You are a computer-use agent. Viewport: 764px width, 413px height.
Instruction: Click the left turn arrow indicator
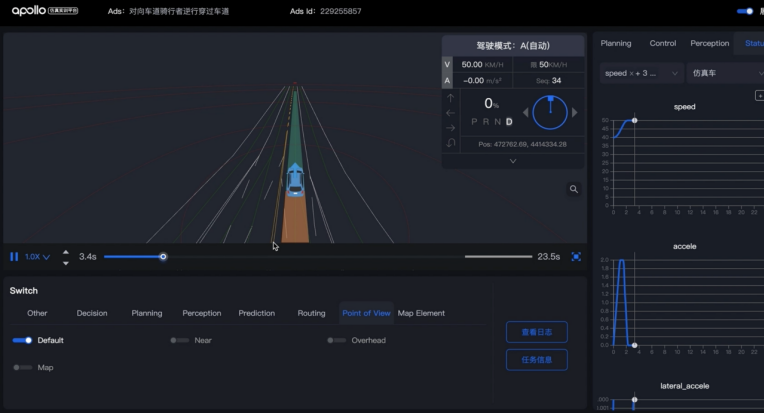tap(450, 113)
